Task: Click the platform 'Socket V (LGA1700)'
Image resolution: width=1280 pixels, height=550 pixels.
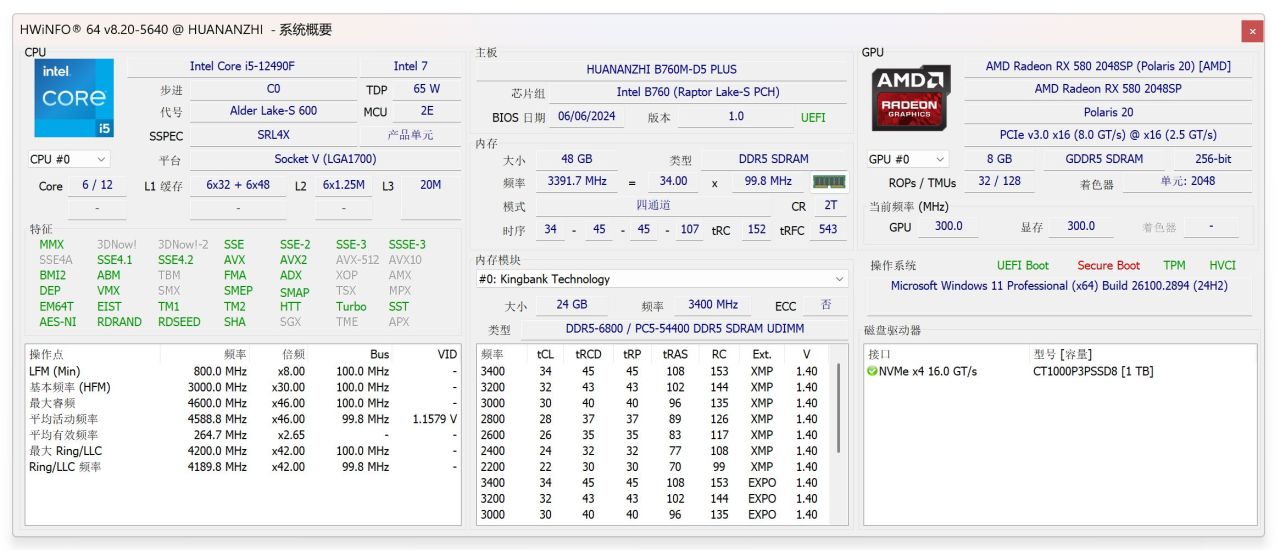Action: (x=325, y=159)
